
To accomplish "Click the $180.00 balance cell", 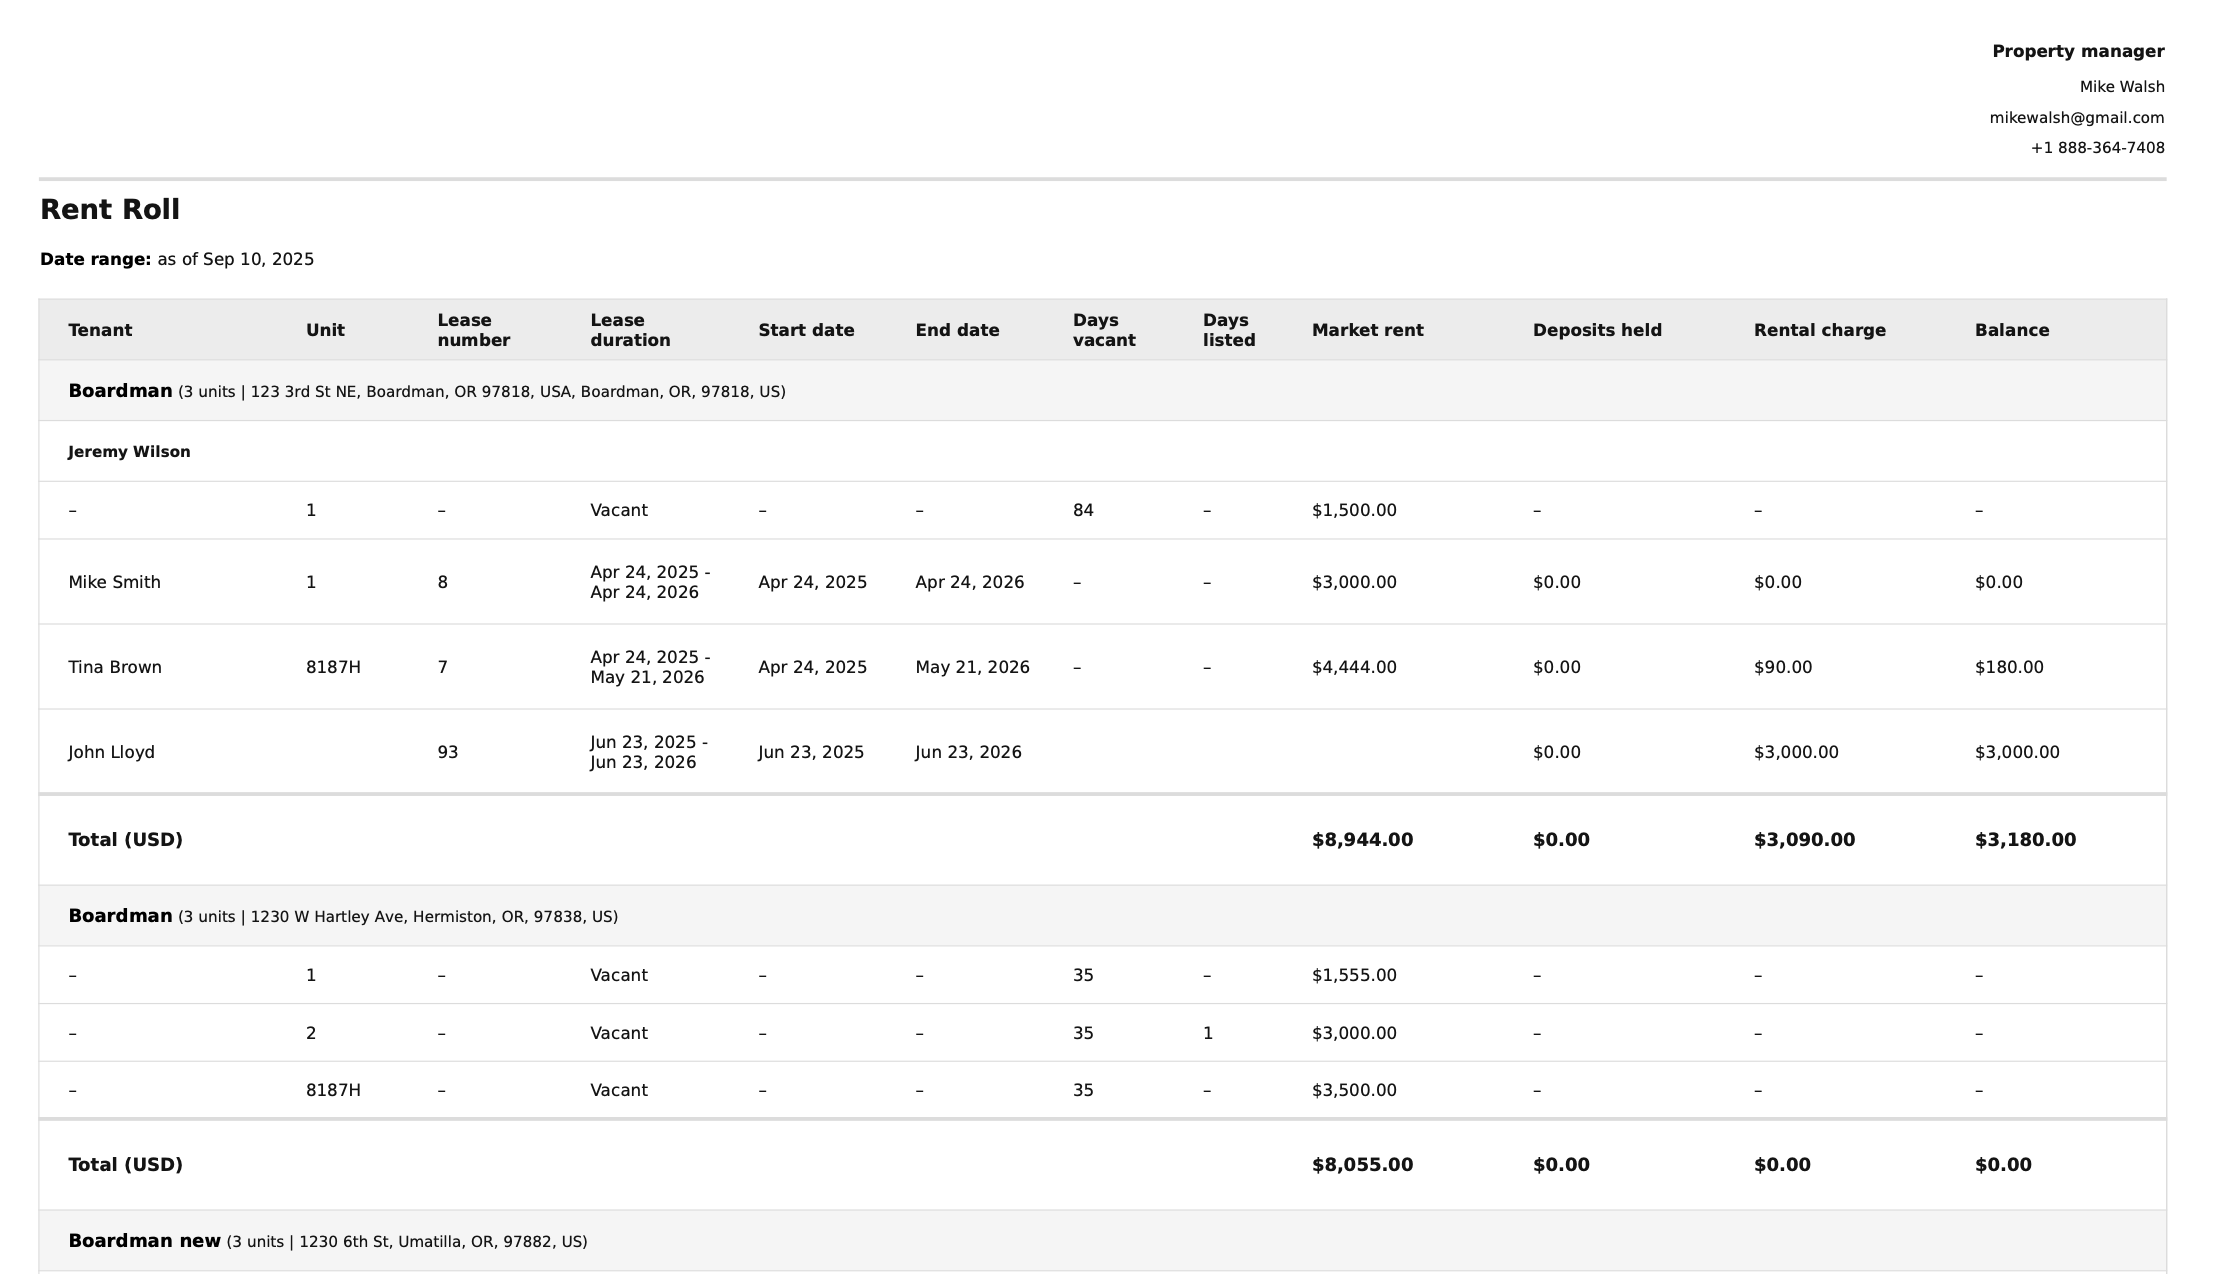I will point(2009,668).
